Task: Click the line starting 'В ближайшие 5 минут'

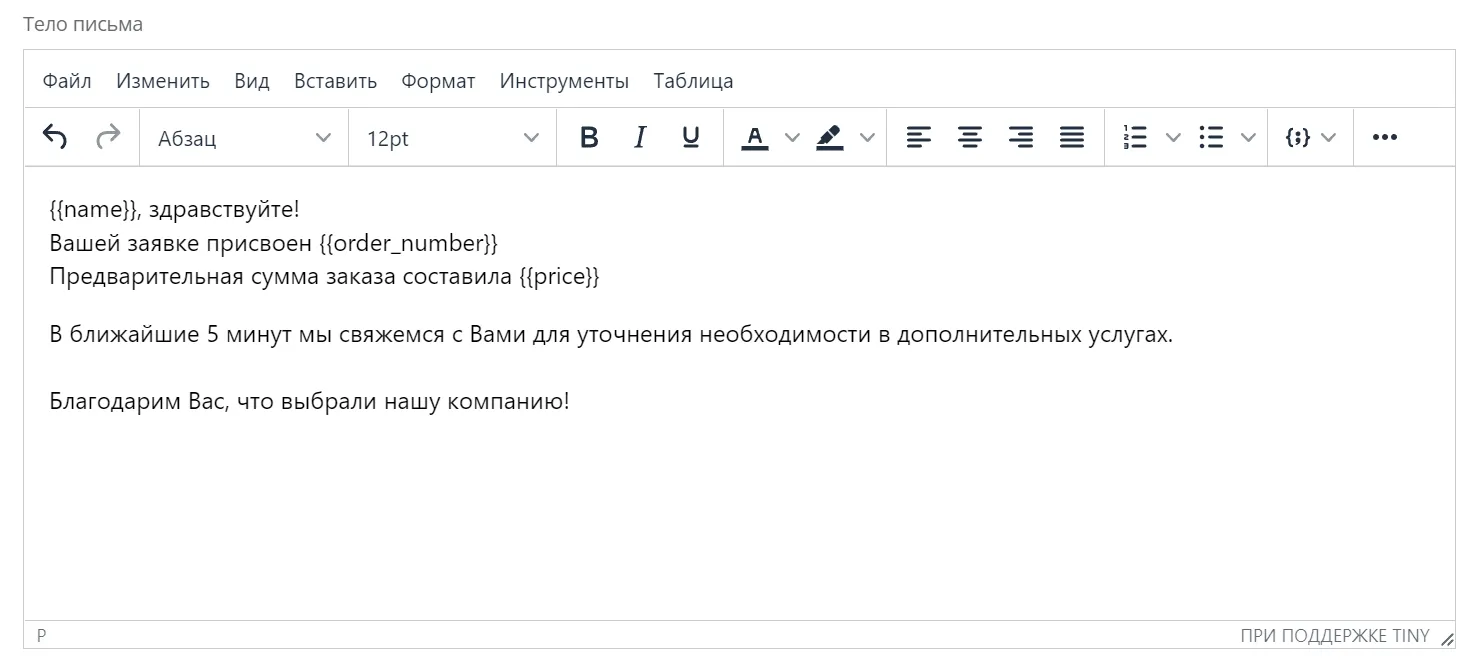Action: [611, 335]
